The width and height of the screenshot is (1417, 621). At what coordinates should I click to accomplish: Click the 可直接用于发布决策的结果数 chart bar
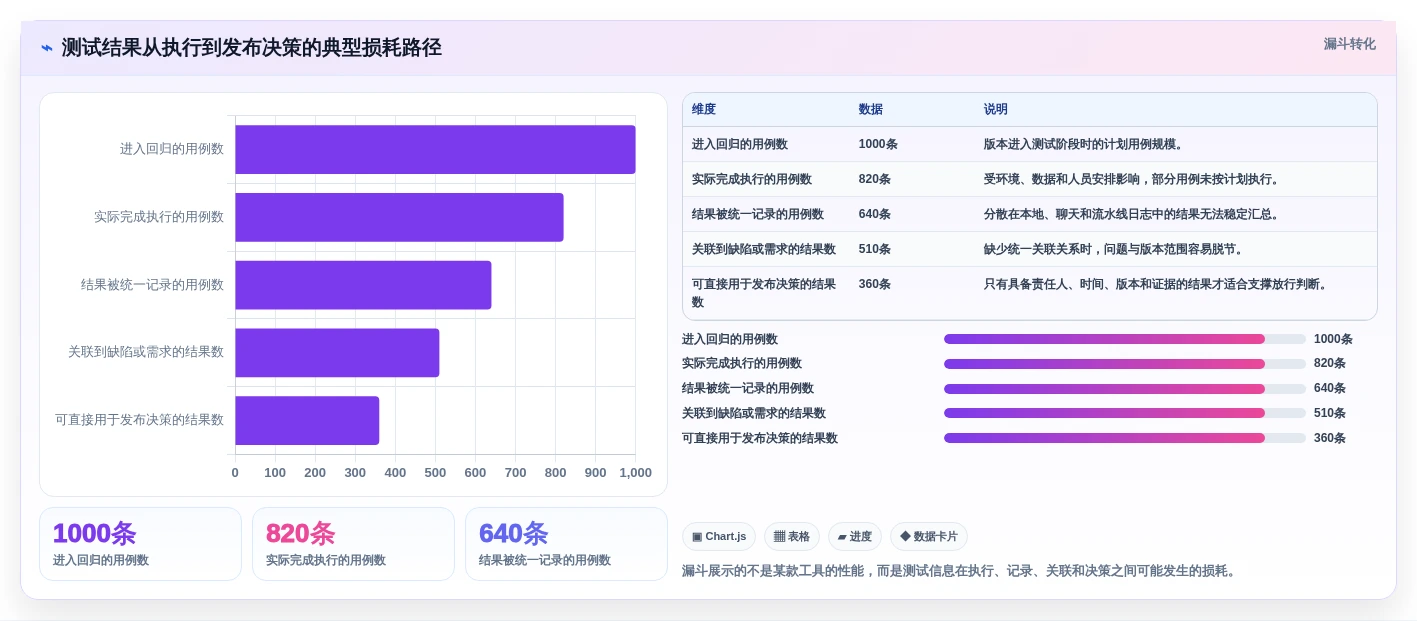point(307,420)
